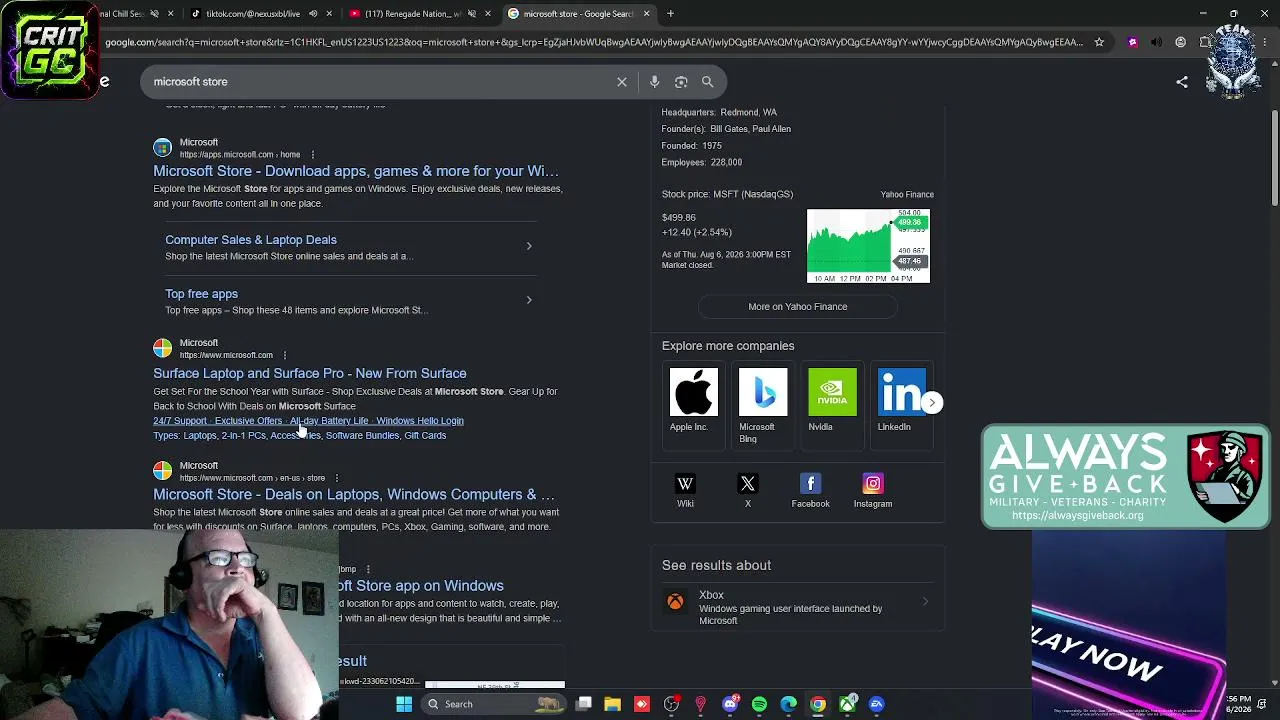Close the microsoft store search tab
Image resolution: width=1280 pixels, height=720 pixels.
(646, 14)
